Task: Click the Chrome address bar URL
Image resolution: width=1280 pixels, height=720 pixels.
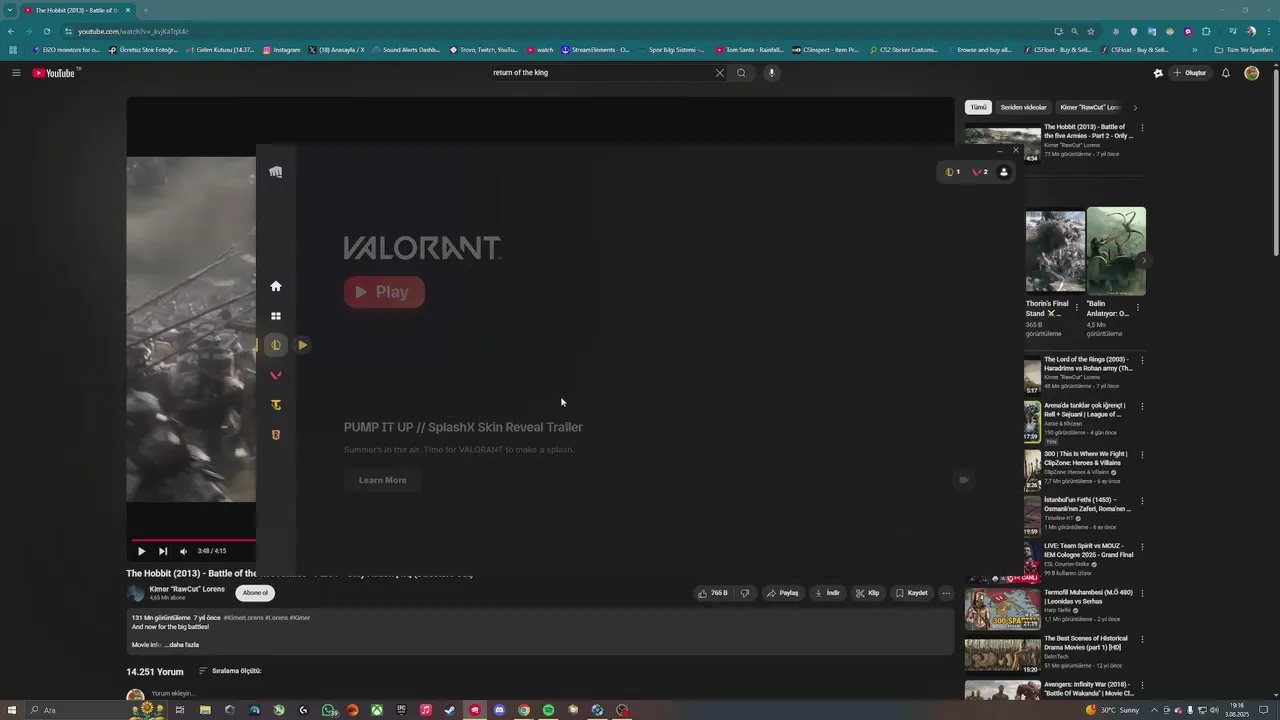Action: (133, 31)
